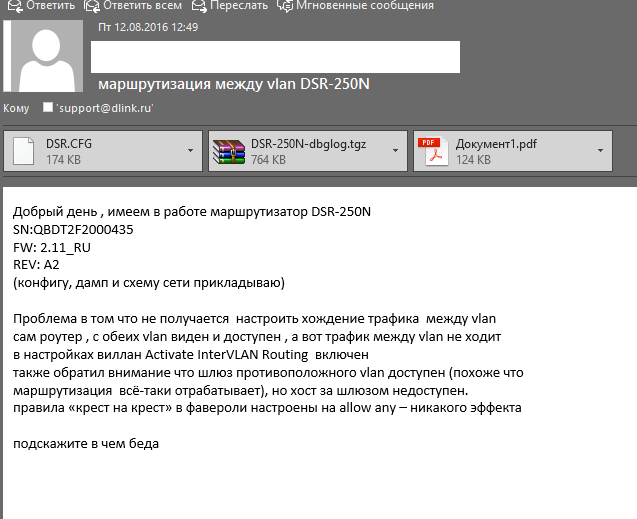Click the subject маршрутизация между vlan DSR-250N
Image resolution: width=637 pixels, height=519 pixels.
click(x=234, y=84)
